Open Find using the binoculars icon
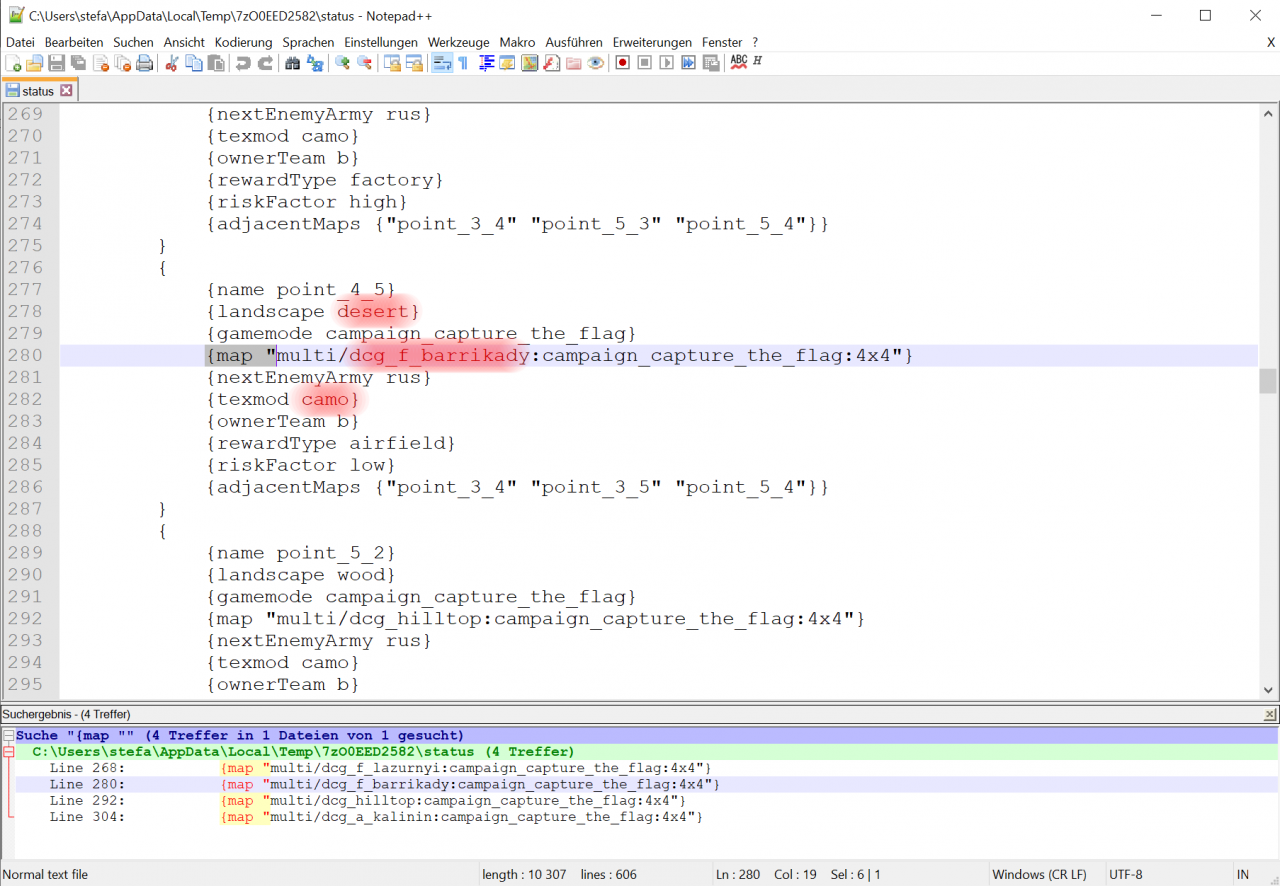 [292, 63]
